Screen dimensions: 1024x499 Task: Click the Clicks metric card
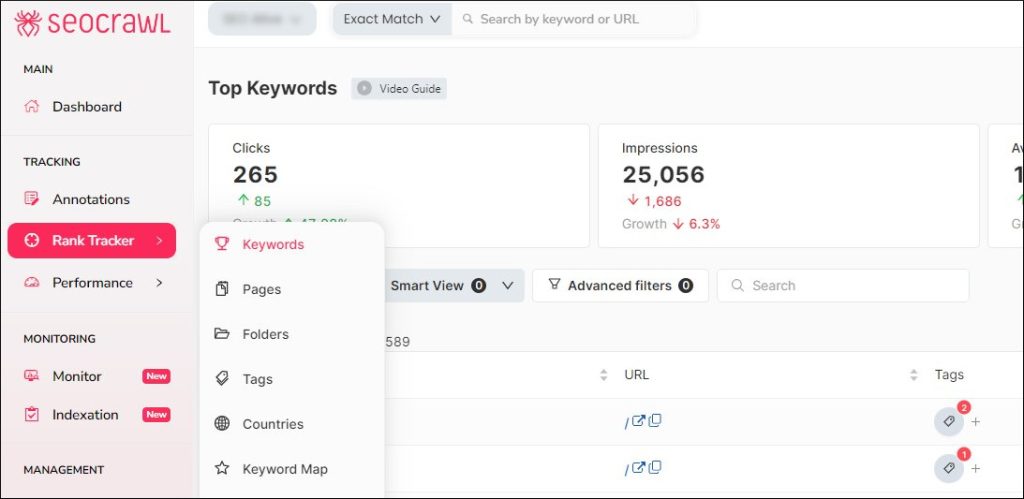tap(399, 185)
